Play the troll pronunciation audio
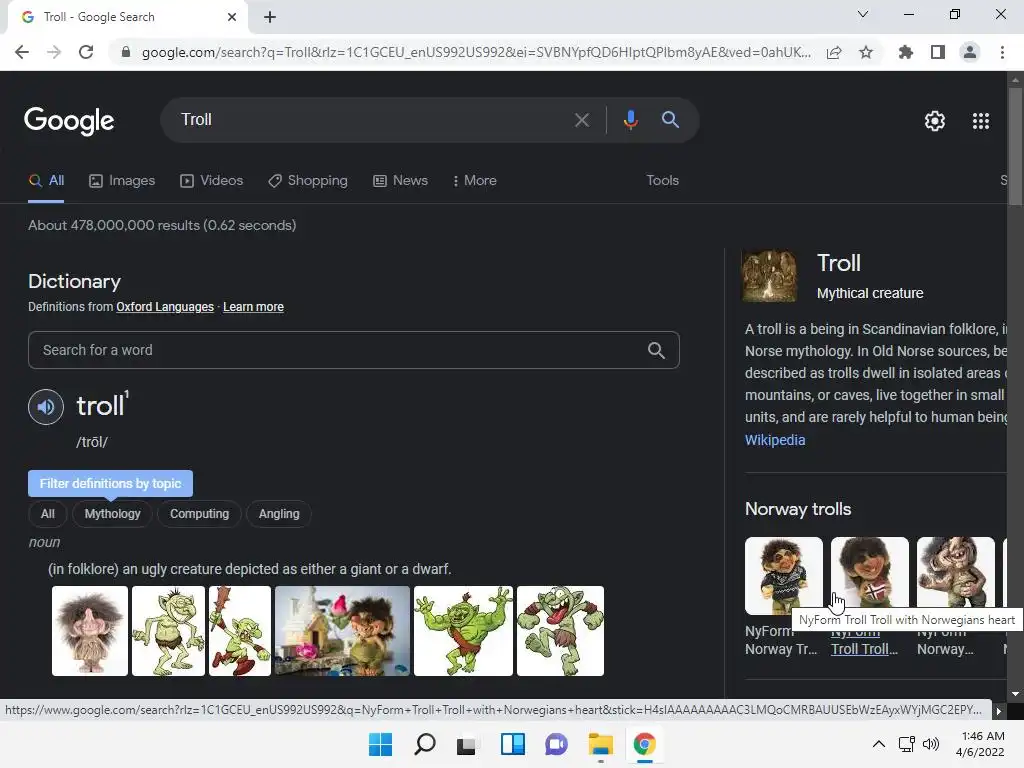The image size is (1024, 768). point(46,407)
